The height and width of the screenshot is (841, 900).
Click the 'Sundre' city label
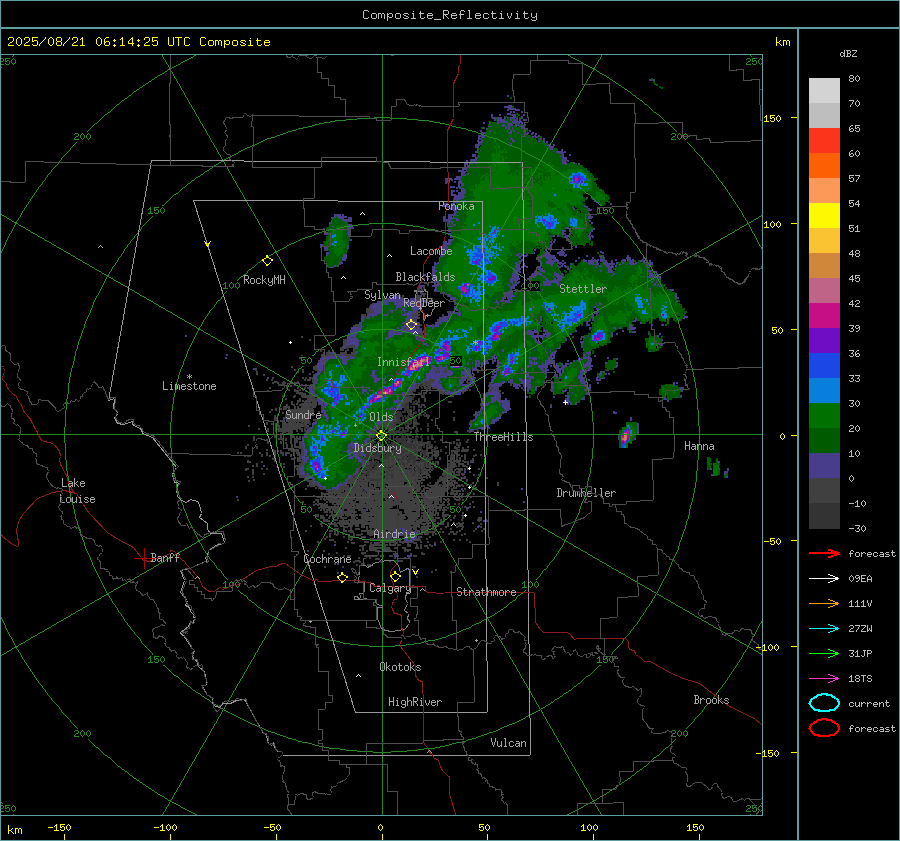click(x=303, y=414)
